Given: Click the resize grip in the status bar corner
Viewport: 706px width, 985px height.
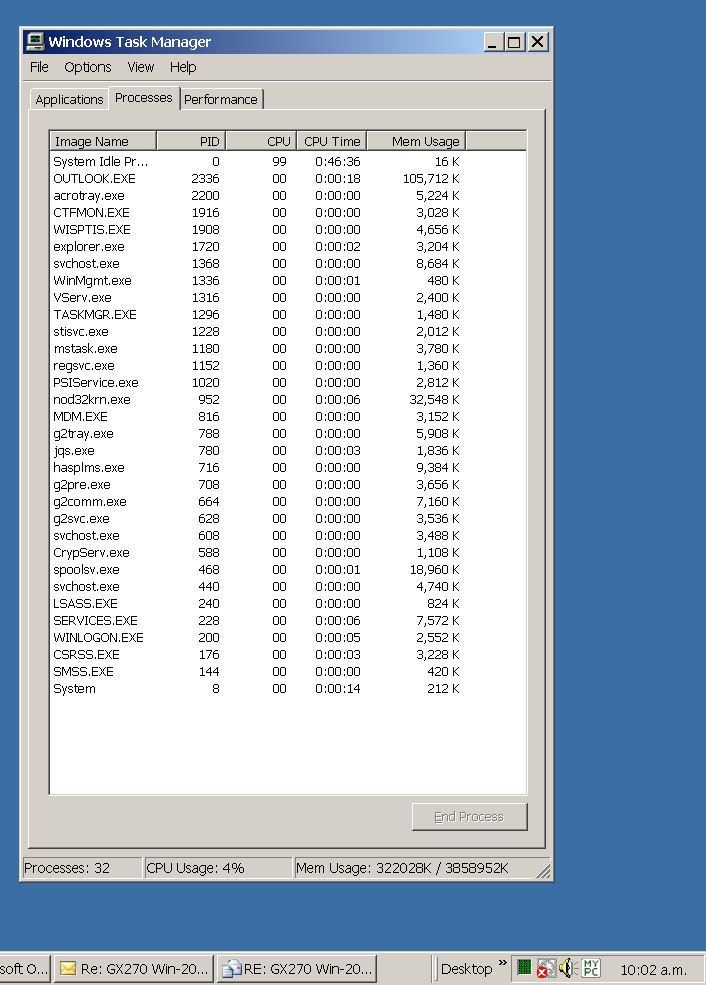Looking at the screenshot, I should [x=543, y=871].
